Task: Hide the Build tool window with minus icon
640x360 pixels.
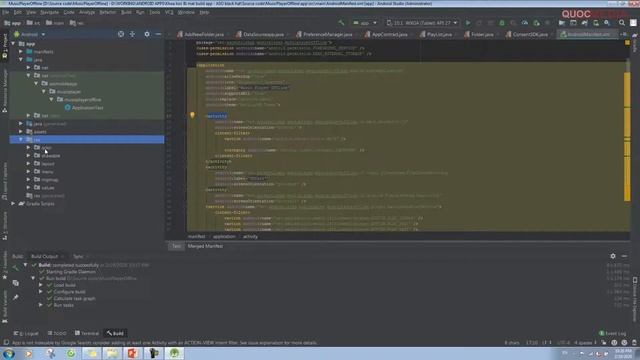Action: [624, 256]
